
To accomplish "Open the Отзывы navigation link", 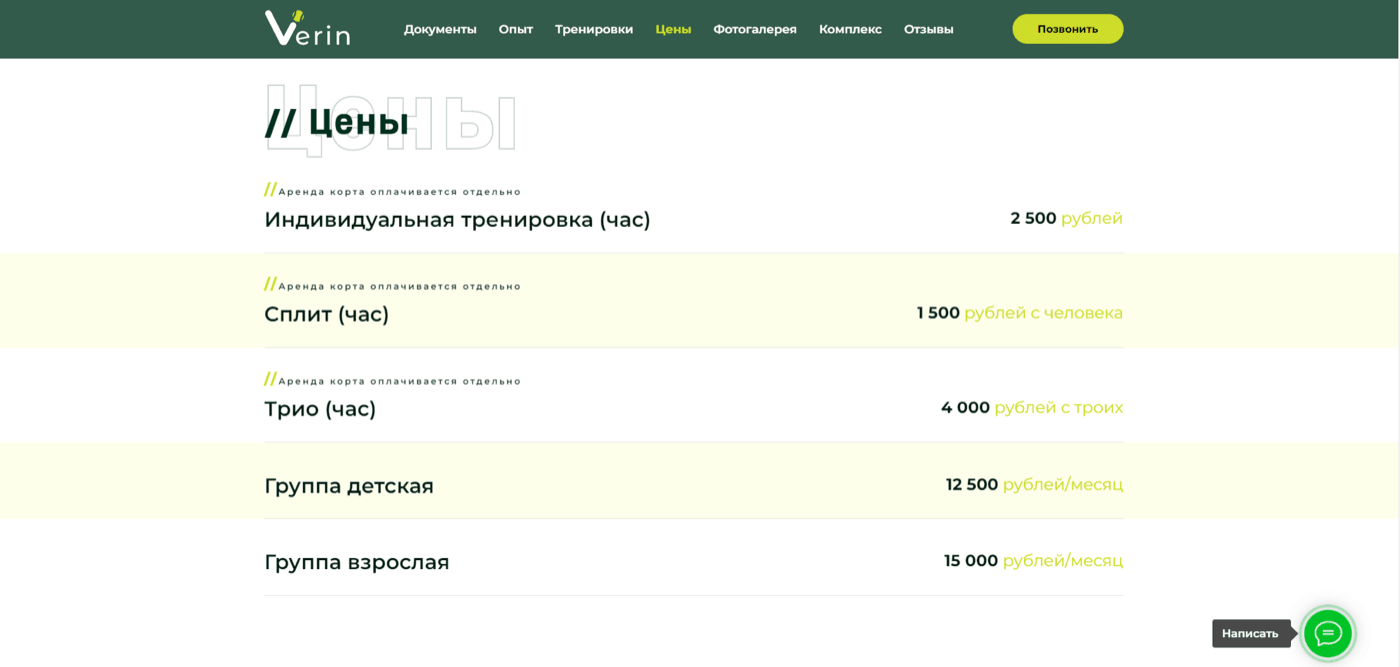I will click(929, 29).
